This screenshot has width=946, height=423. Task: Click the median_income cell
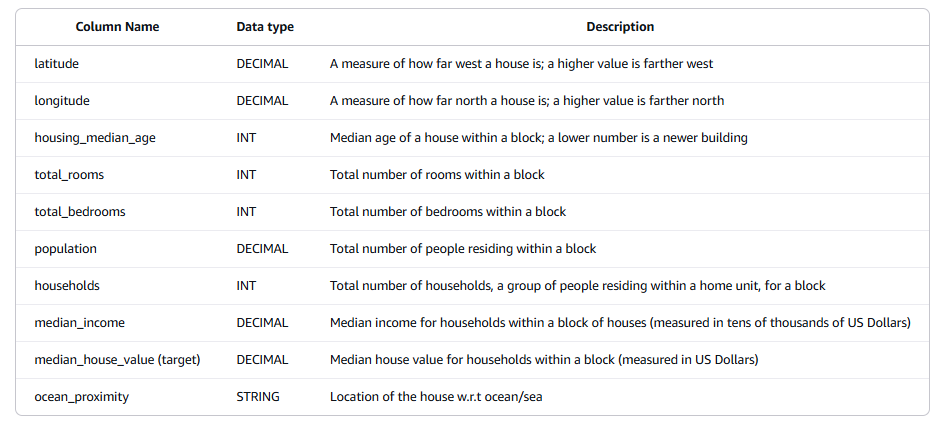pos(80,323)
